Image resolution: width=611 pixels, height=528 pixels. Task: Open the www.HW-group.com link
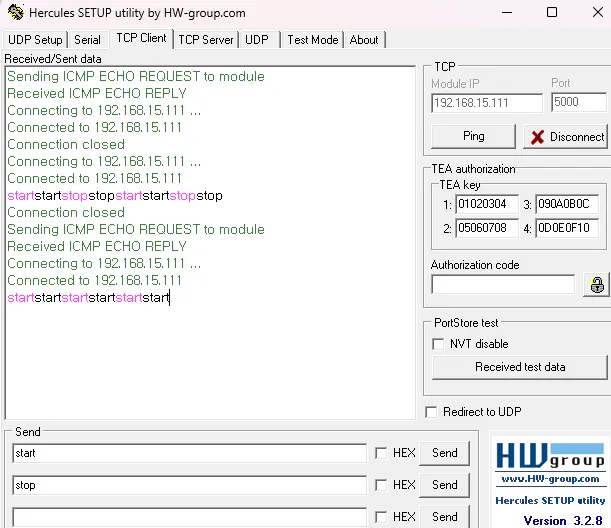click(550, 479)
